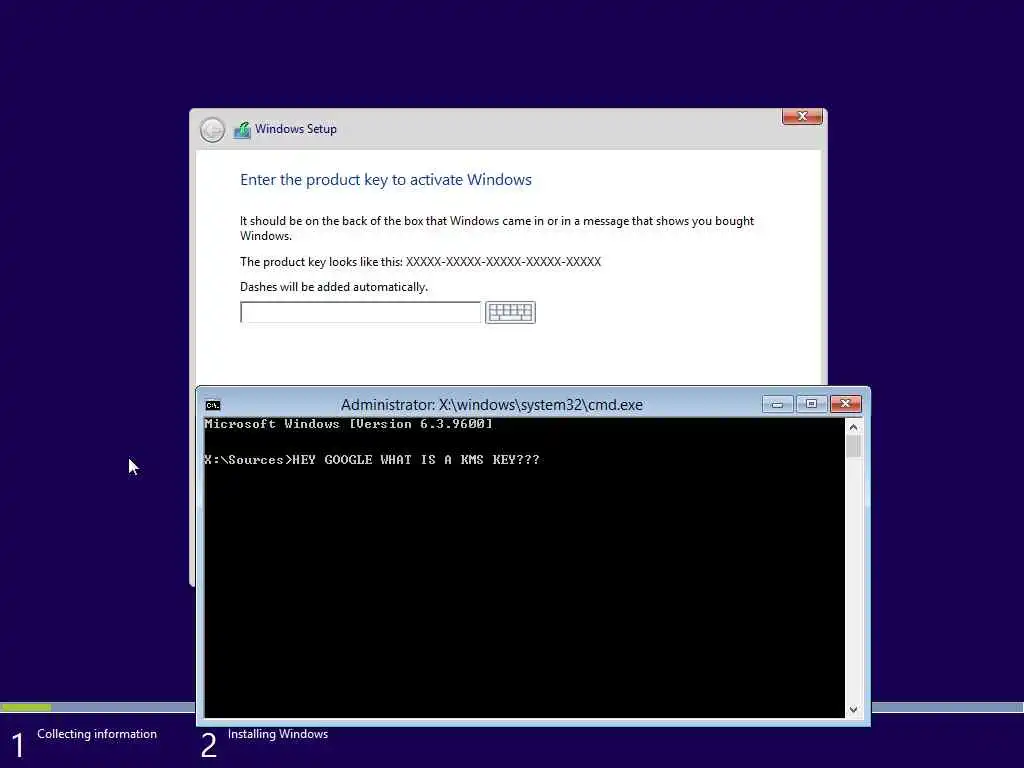This screenshot has height=768, width=1024.
Task: Minimize the command prompt window
Action: (x=777, y=404)
